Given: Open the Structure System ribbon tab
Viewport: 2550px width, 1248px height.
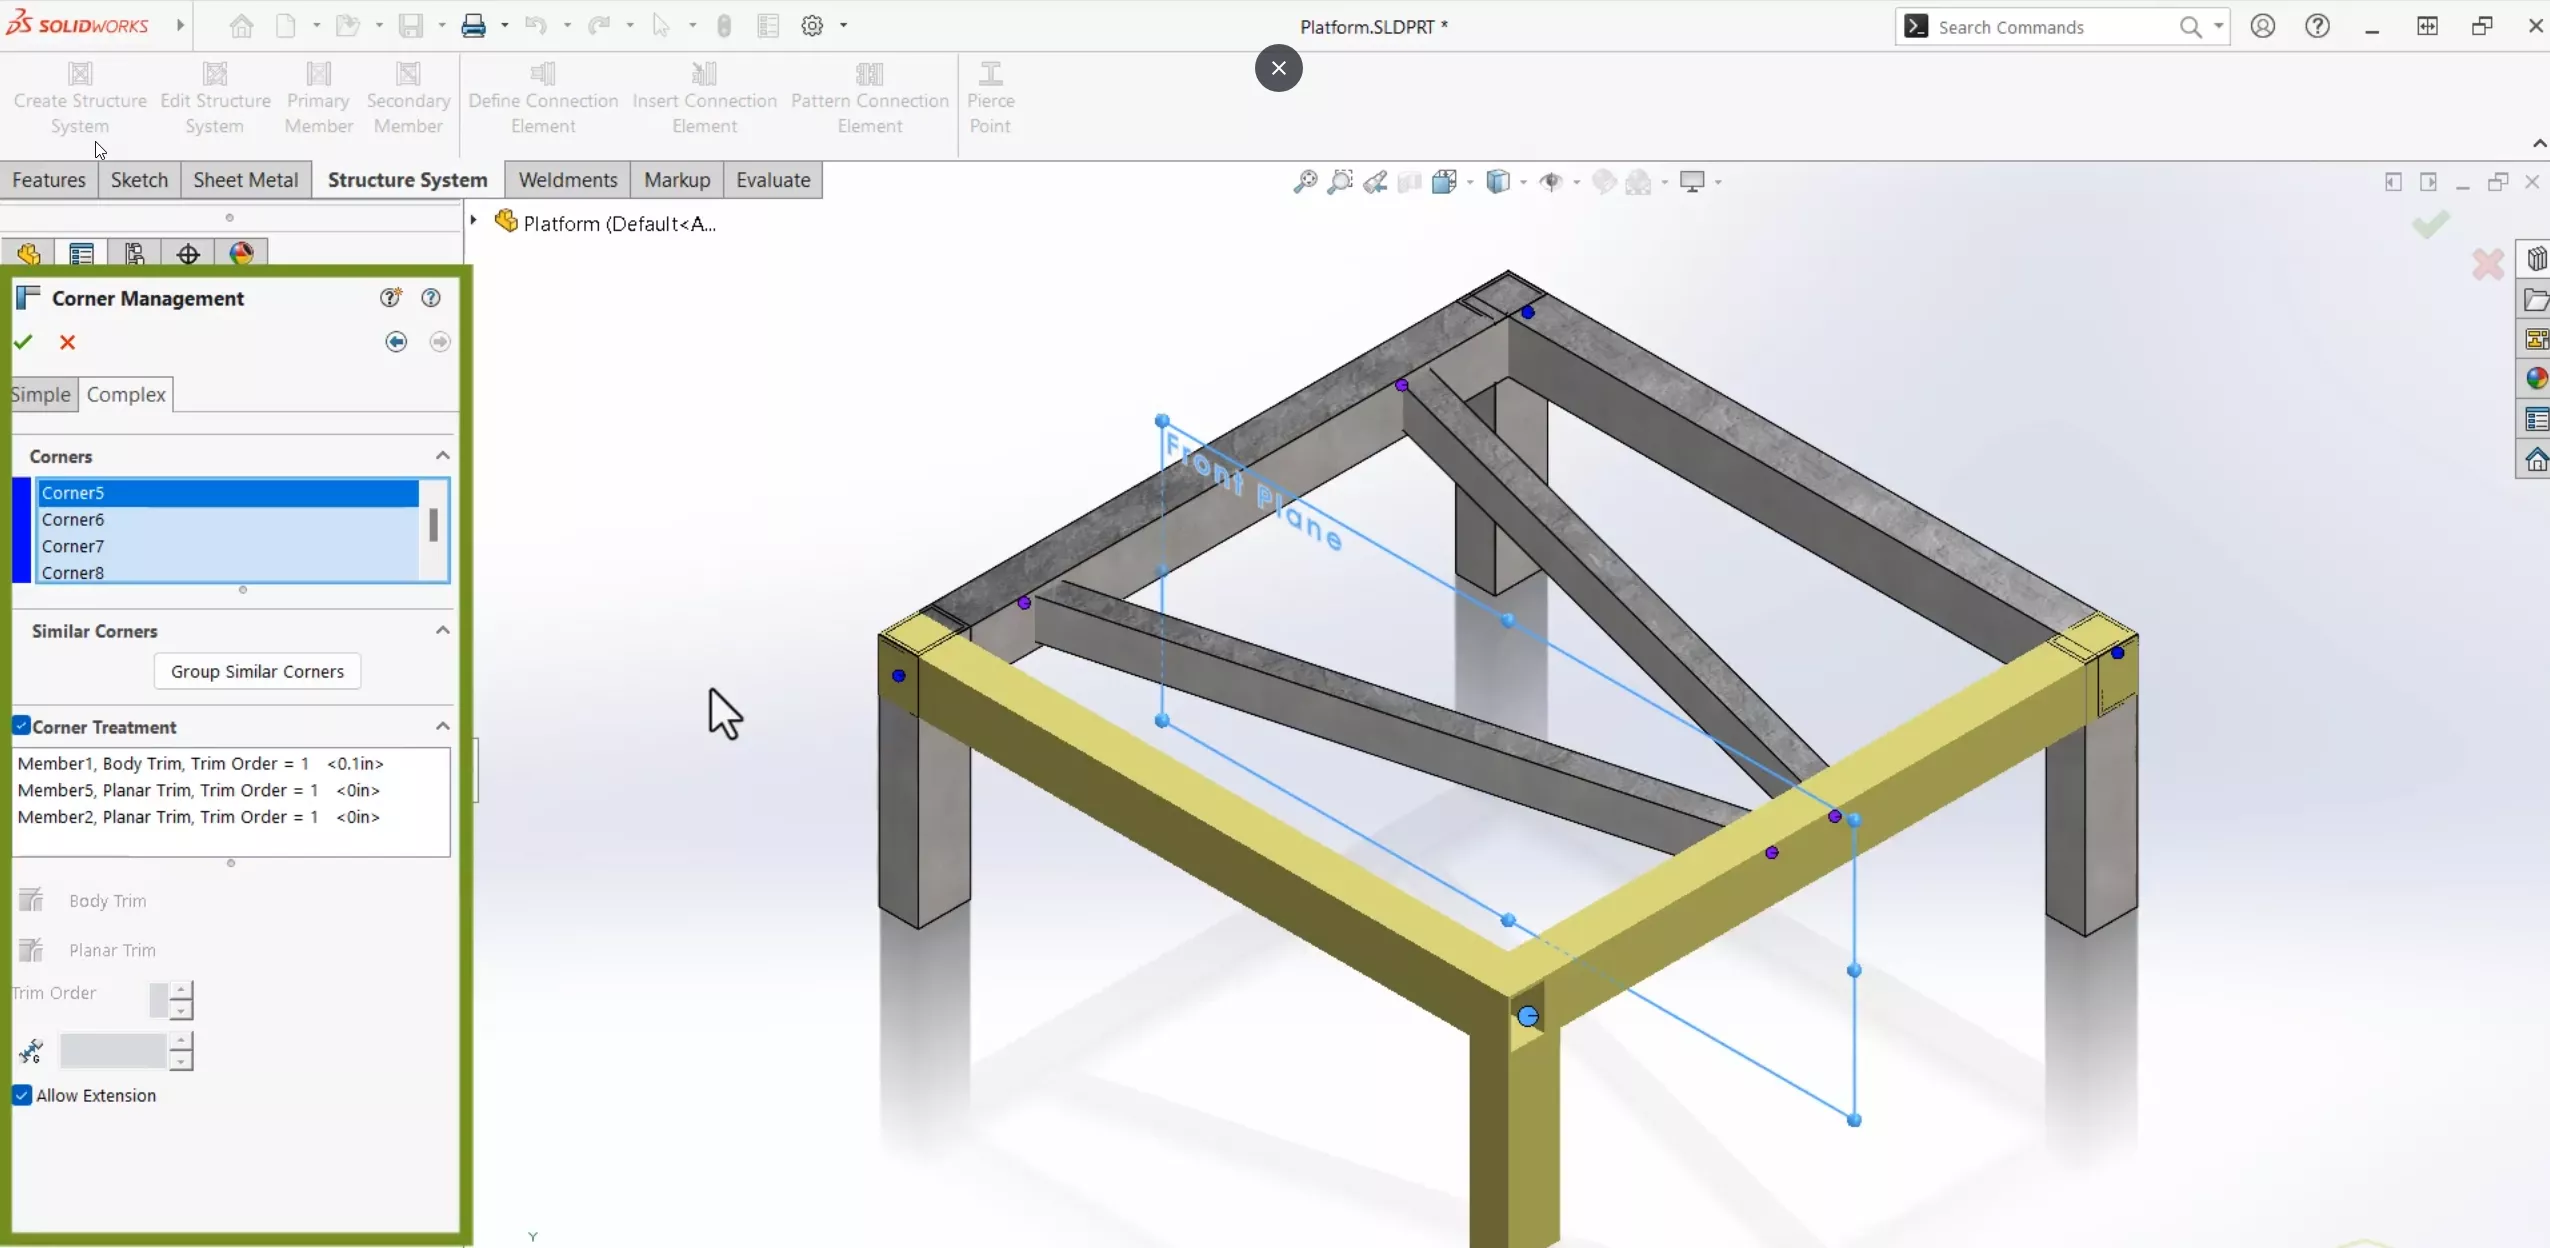Looking at the screenshot, I should point(408,179).
